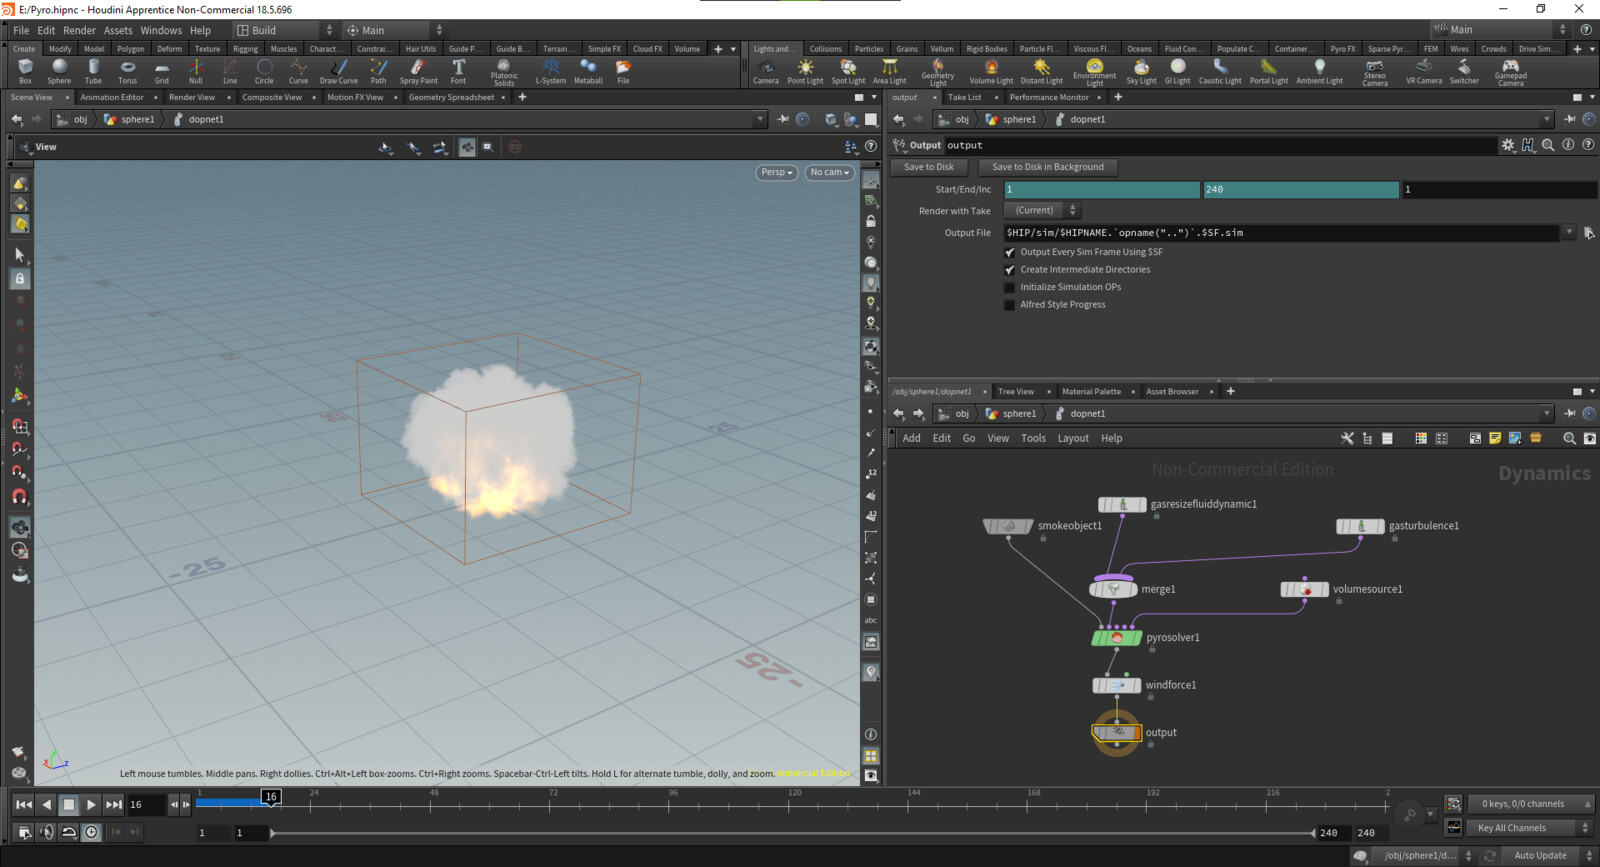This screenshot has width=1600, height=867.
Task: Edit the Start frame field
Action: 1101,189
